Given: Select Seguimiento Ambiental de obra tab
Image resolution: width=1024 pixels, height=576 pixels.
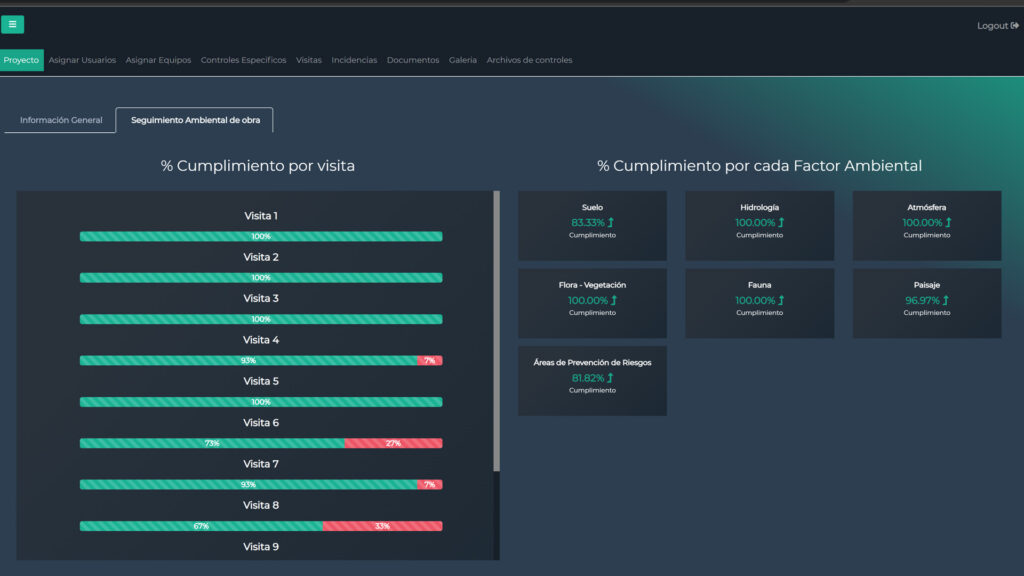Looking at the screenshot, I should [x=195, y=120].
